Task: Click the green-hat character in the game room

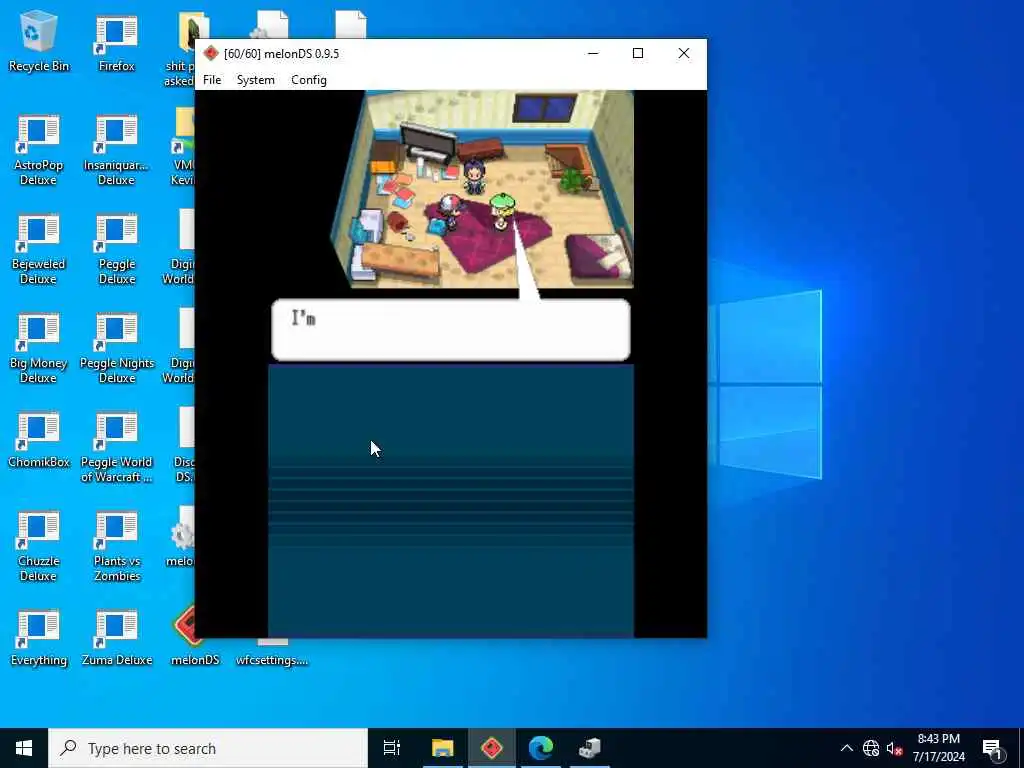Action: (x=502, y=211)
